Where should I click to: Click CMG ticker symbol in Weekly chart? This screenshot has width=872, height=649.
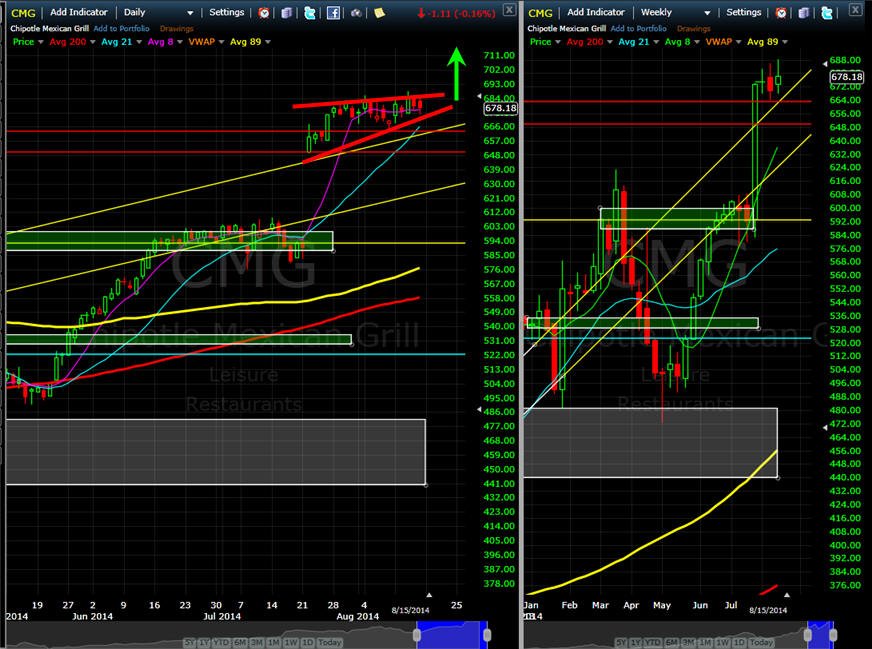[541, 13]
